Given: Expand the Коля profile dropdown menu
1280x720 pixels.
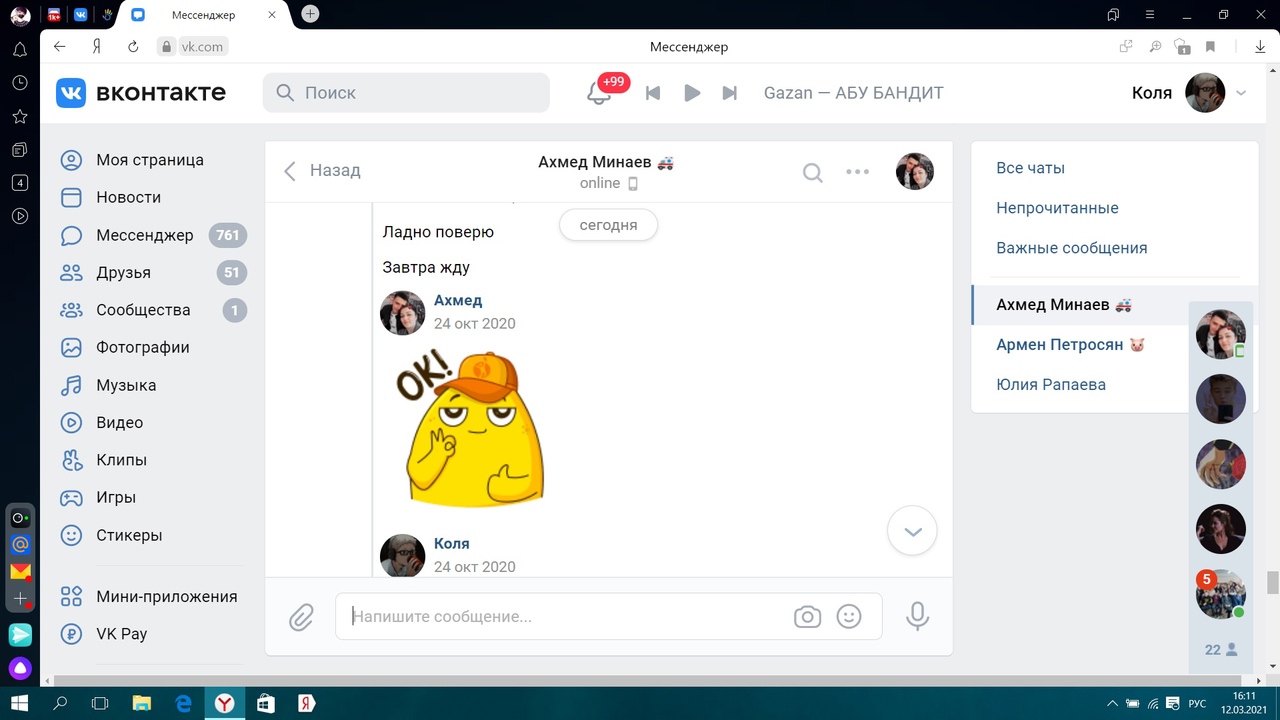Looking at the screenshot, I should [x=1241, y=93].
